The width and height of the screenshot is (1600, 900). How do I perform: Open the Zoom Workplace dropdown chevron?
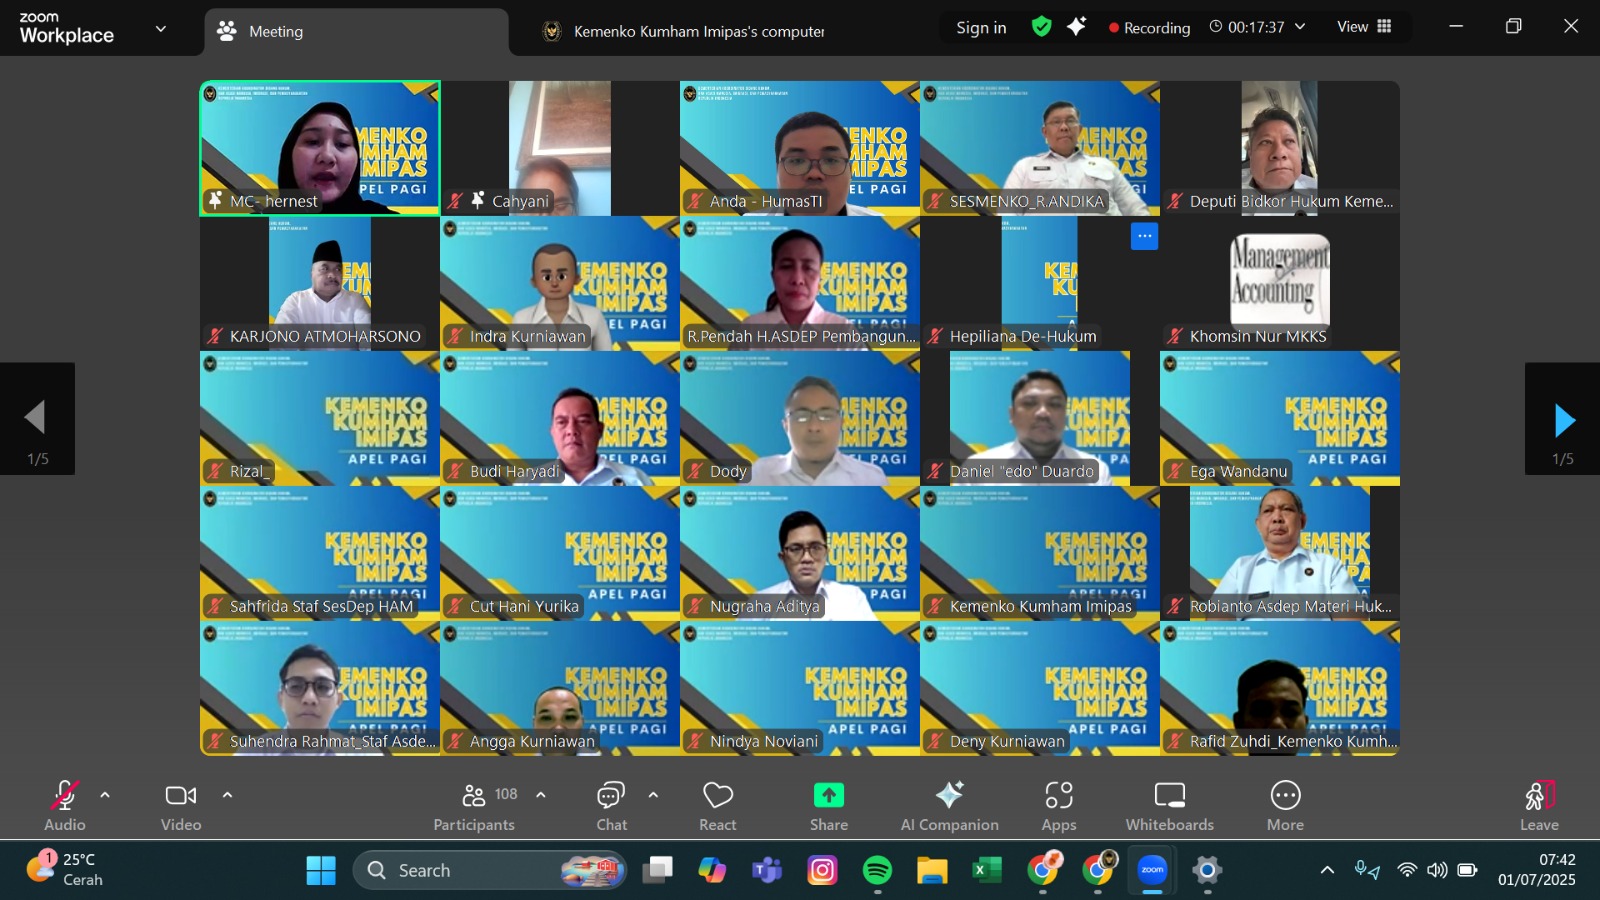[x=161, y=29]
